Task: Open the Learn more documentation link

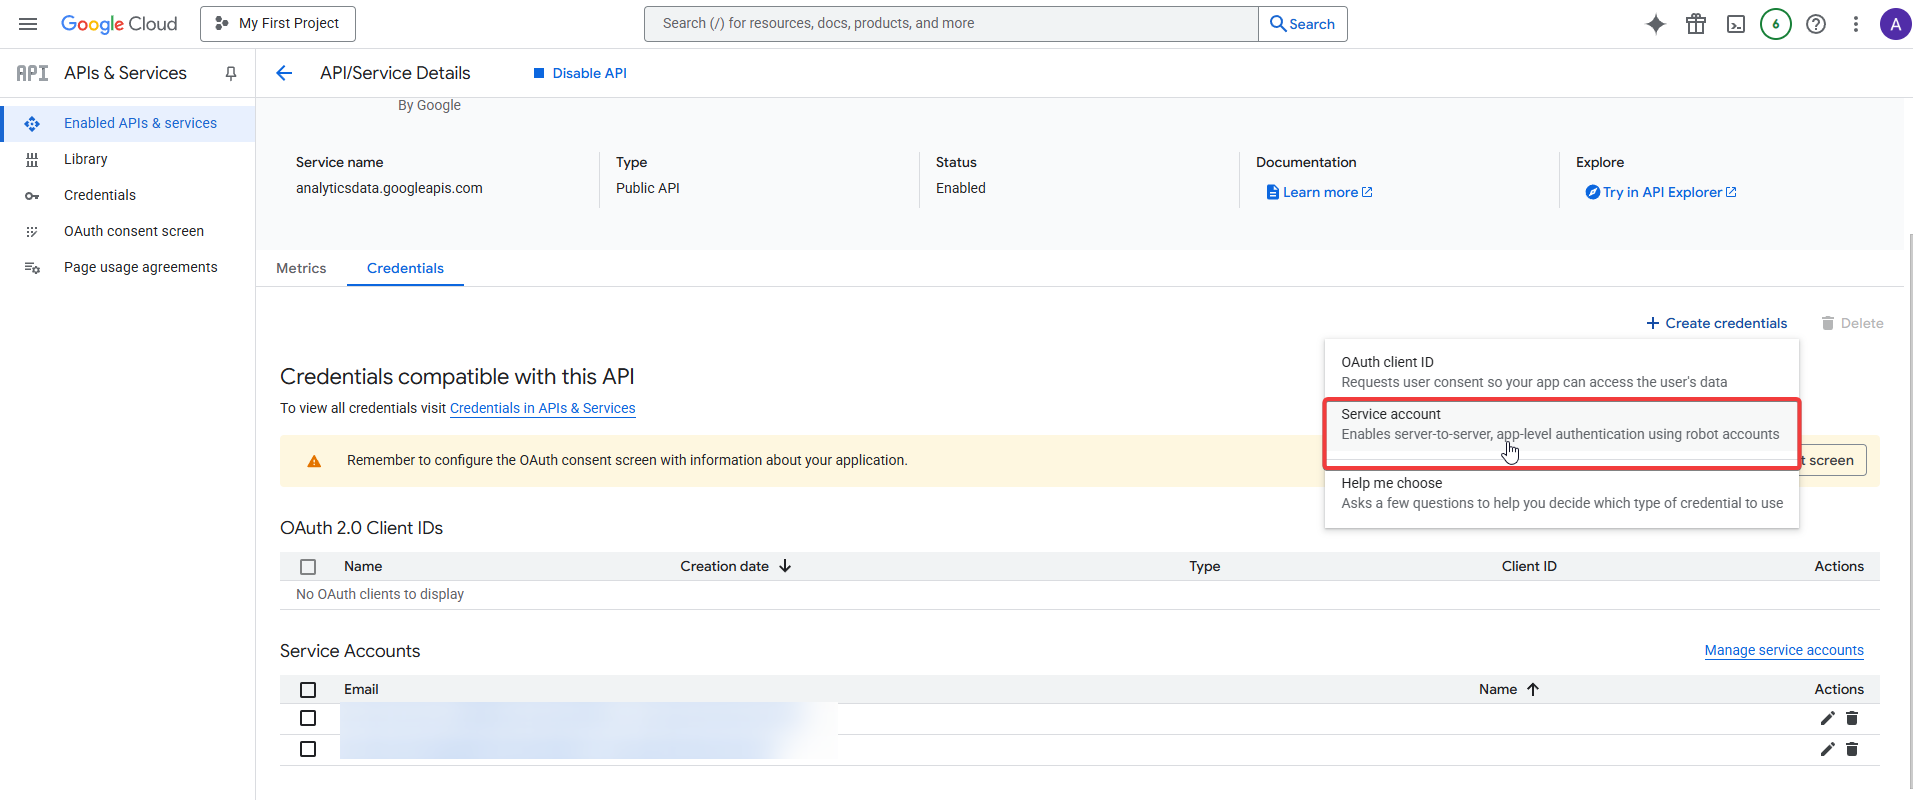Action: (x=1320, y=192)
